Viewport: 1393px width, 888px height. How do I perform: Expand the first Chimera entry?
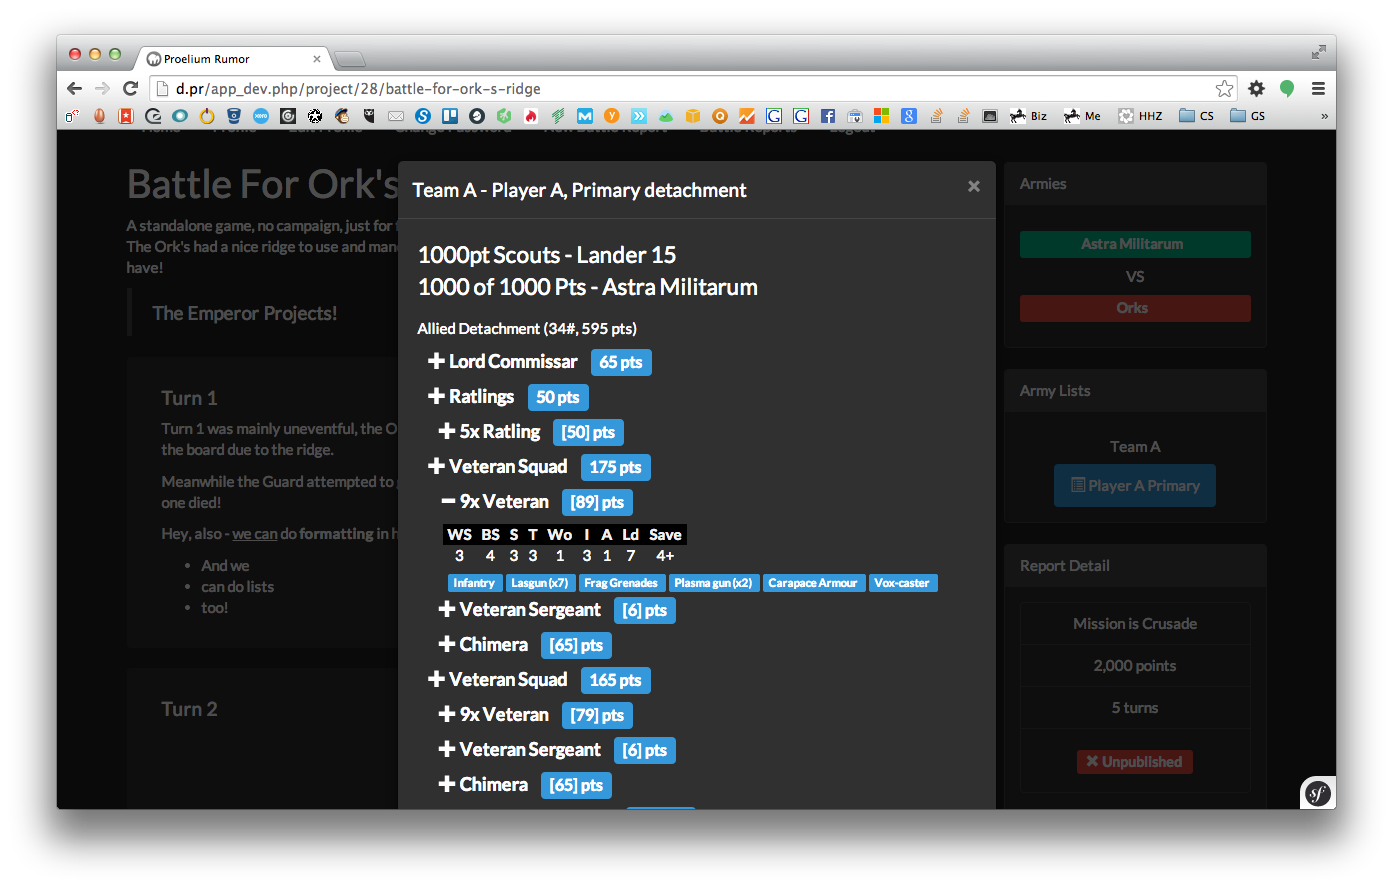[447, 644]
